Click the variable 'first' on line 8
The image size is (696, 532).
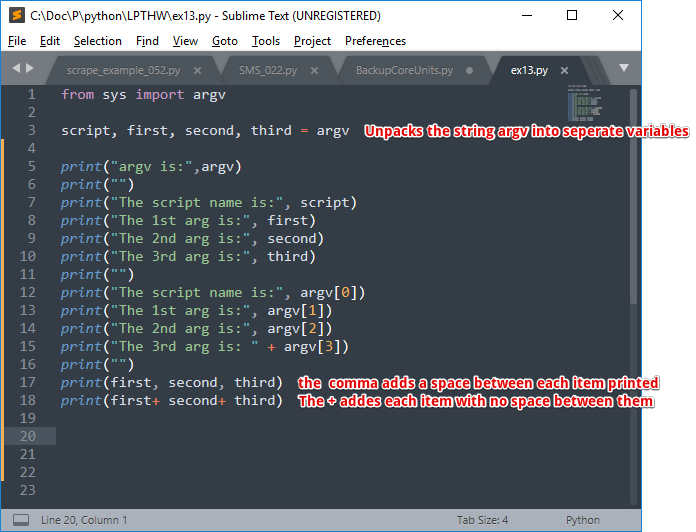tap(288, 221)
